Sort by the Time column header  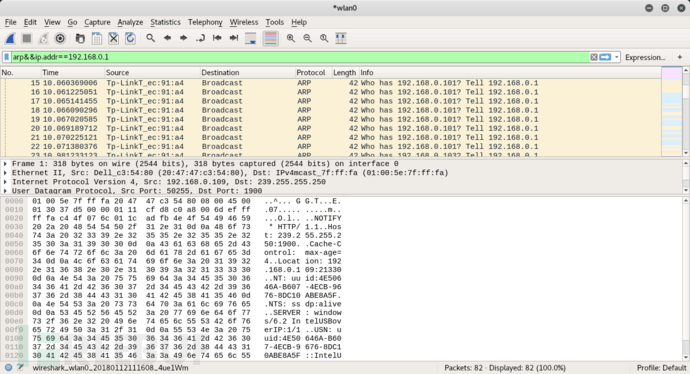72,73
